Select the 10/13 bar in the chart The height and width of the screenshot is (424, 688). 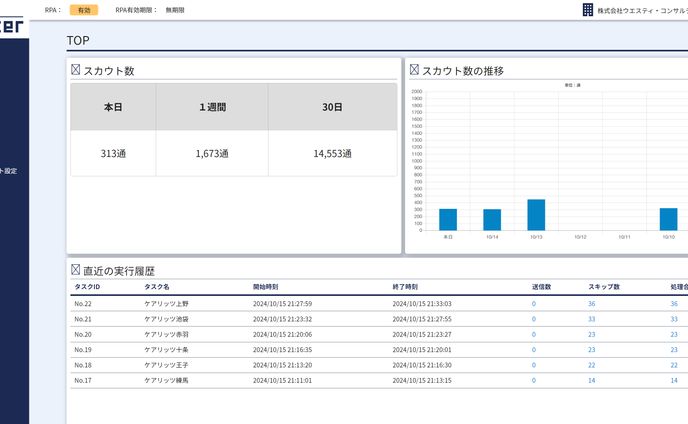coord(536,215)
